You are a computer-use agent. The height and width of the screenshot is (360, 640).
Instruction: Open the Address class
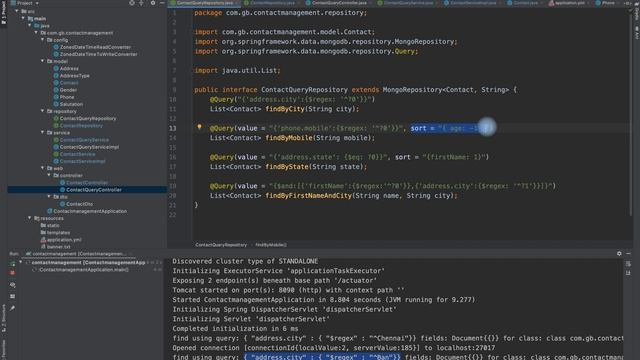pos(69,69)
